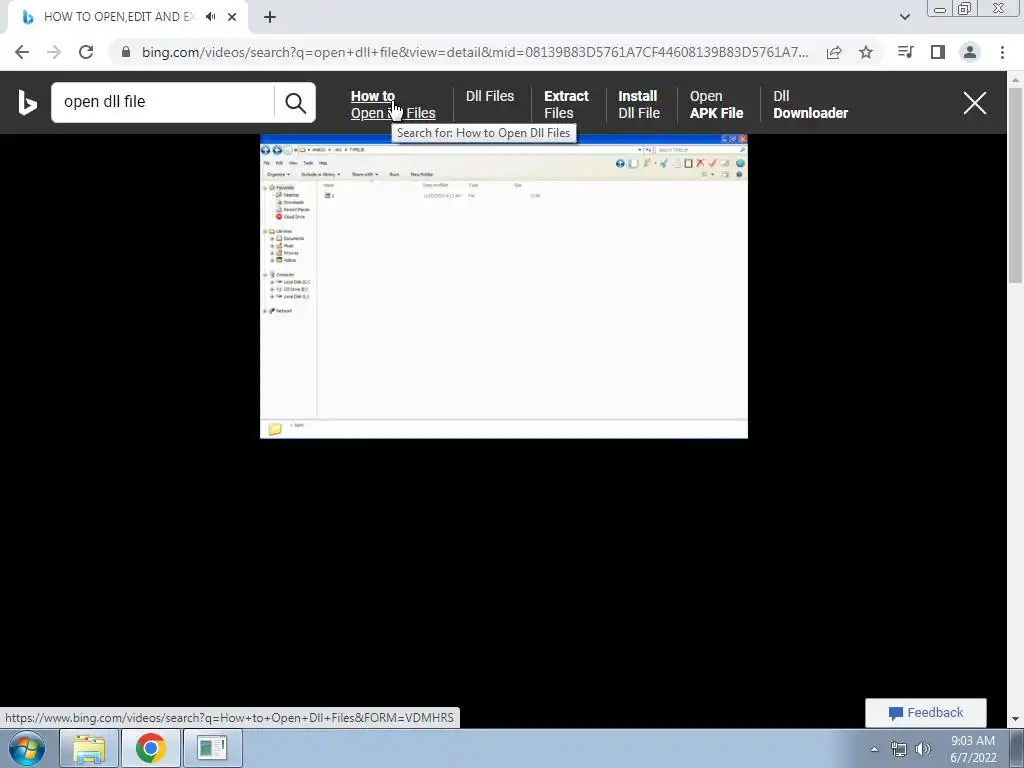Open the Install Dll File related search
Image resolution: width=1024 pixels, height=768 pixels.
pyautogui.click(x=639, y=104)
